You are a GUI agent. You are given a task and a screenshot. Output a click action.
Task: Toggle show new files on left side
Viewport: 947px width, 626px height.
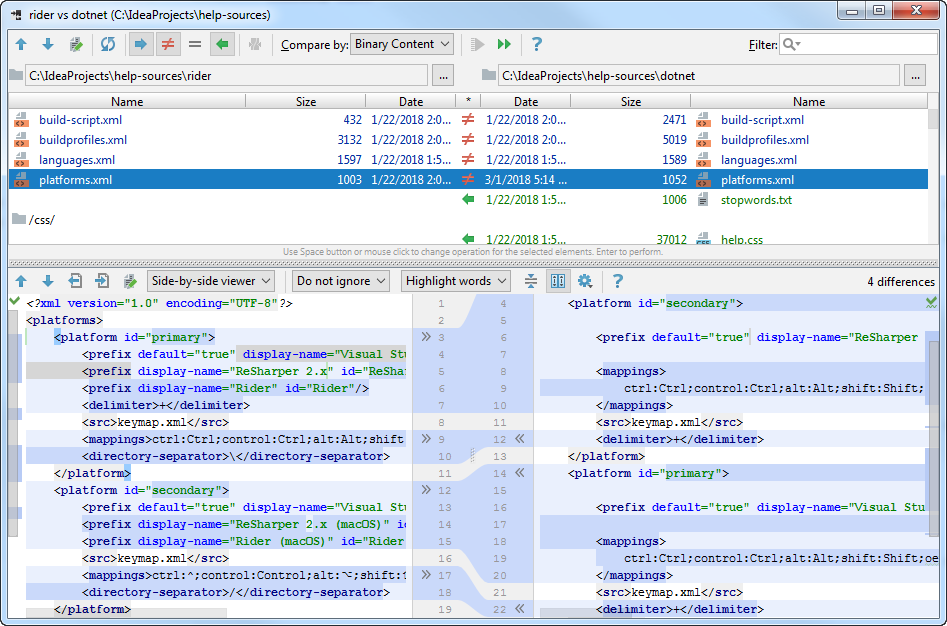[x=141, y=44]
